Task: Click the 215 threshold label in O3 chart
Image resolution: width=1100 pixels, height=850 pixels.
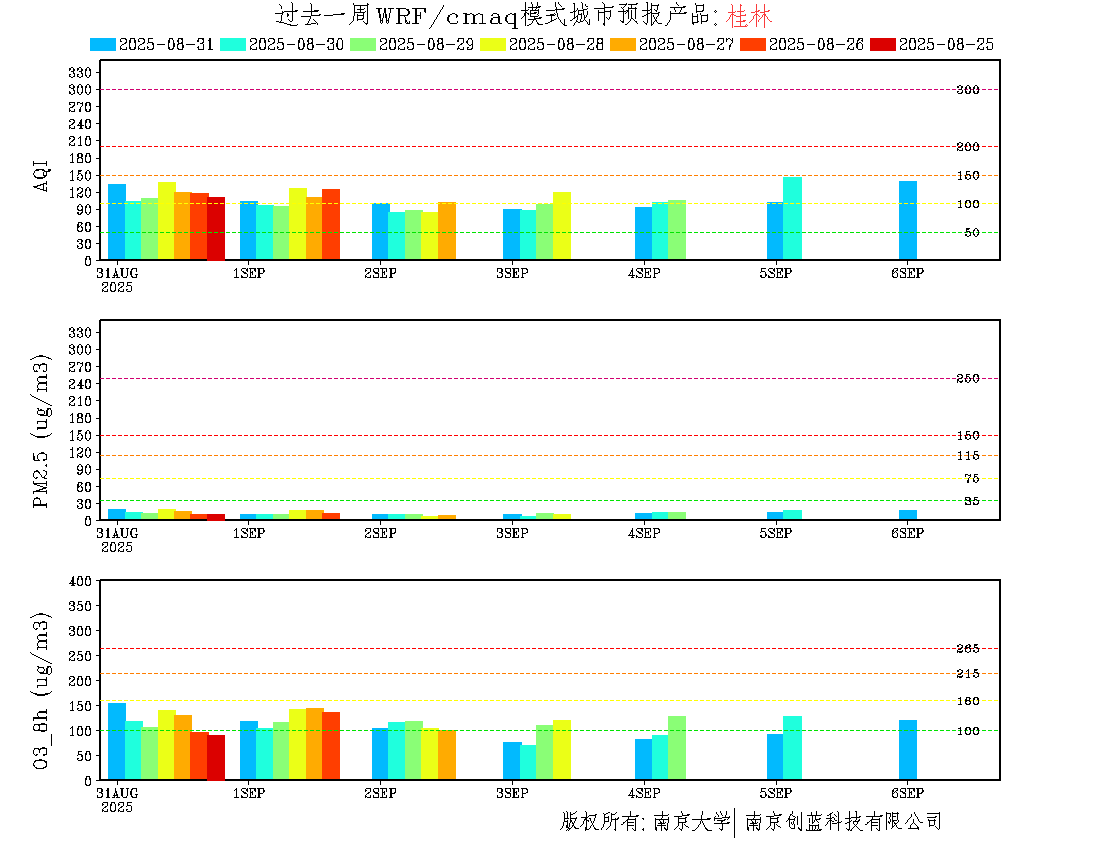Action: pos(968,674)
